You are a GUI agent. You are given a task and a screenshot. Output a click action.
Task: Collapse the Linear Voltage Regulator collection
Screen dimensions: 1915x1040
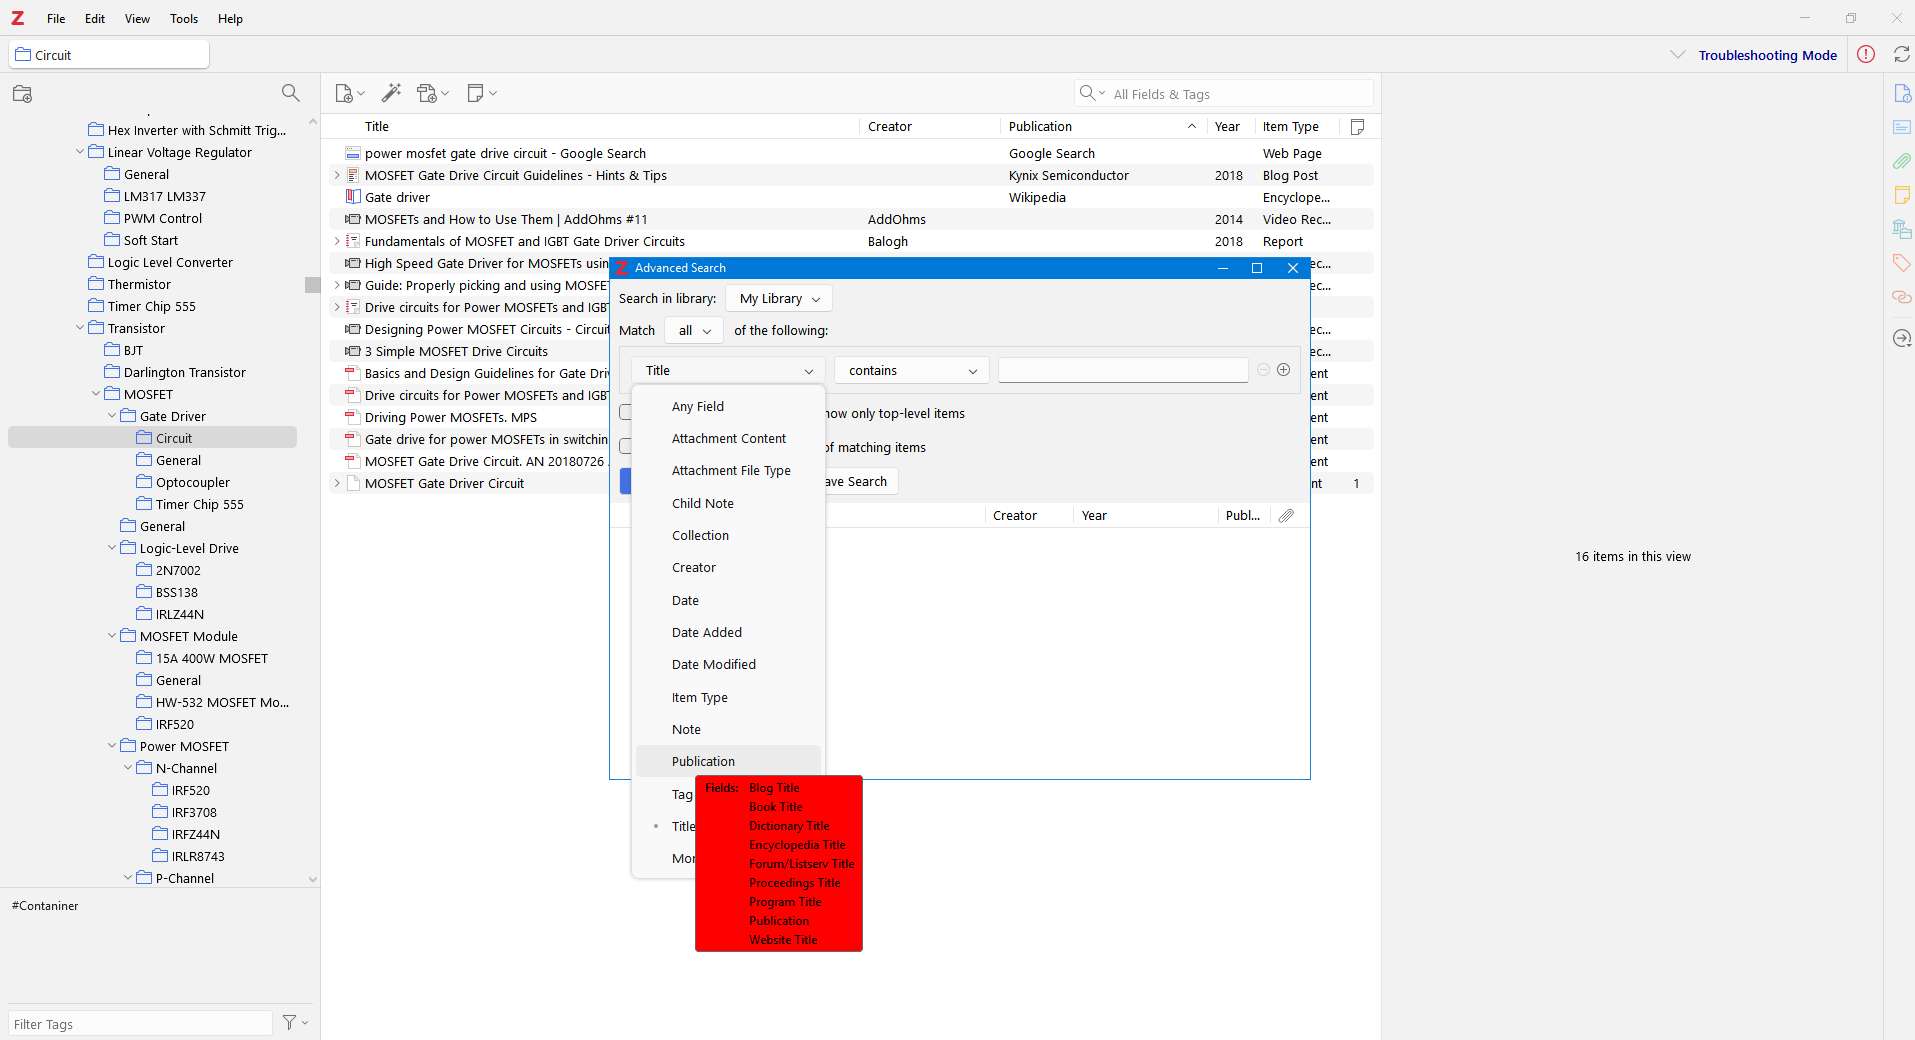[x=80, y=153]
